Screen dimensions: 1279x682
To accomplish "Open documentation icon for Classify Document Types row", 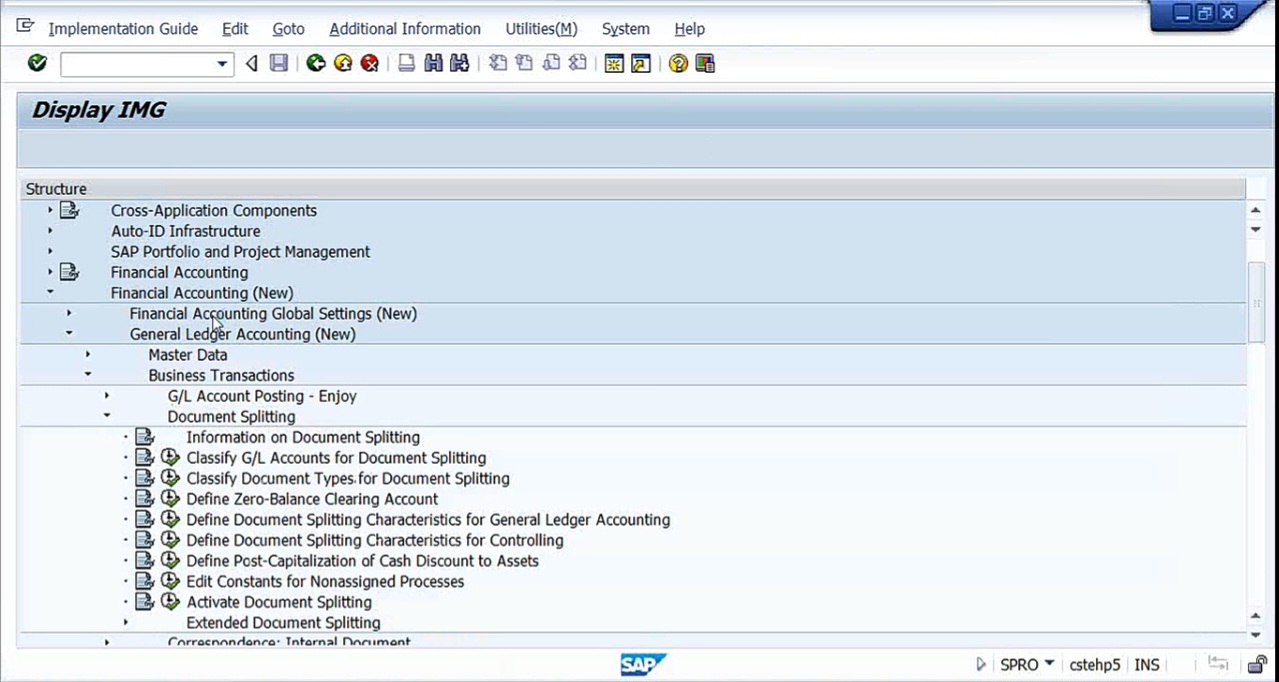I will pyautogui.click(x=145, y=478).
